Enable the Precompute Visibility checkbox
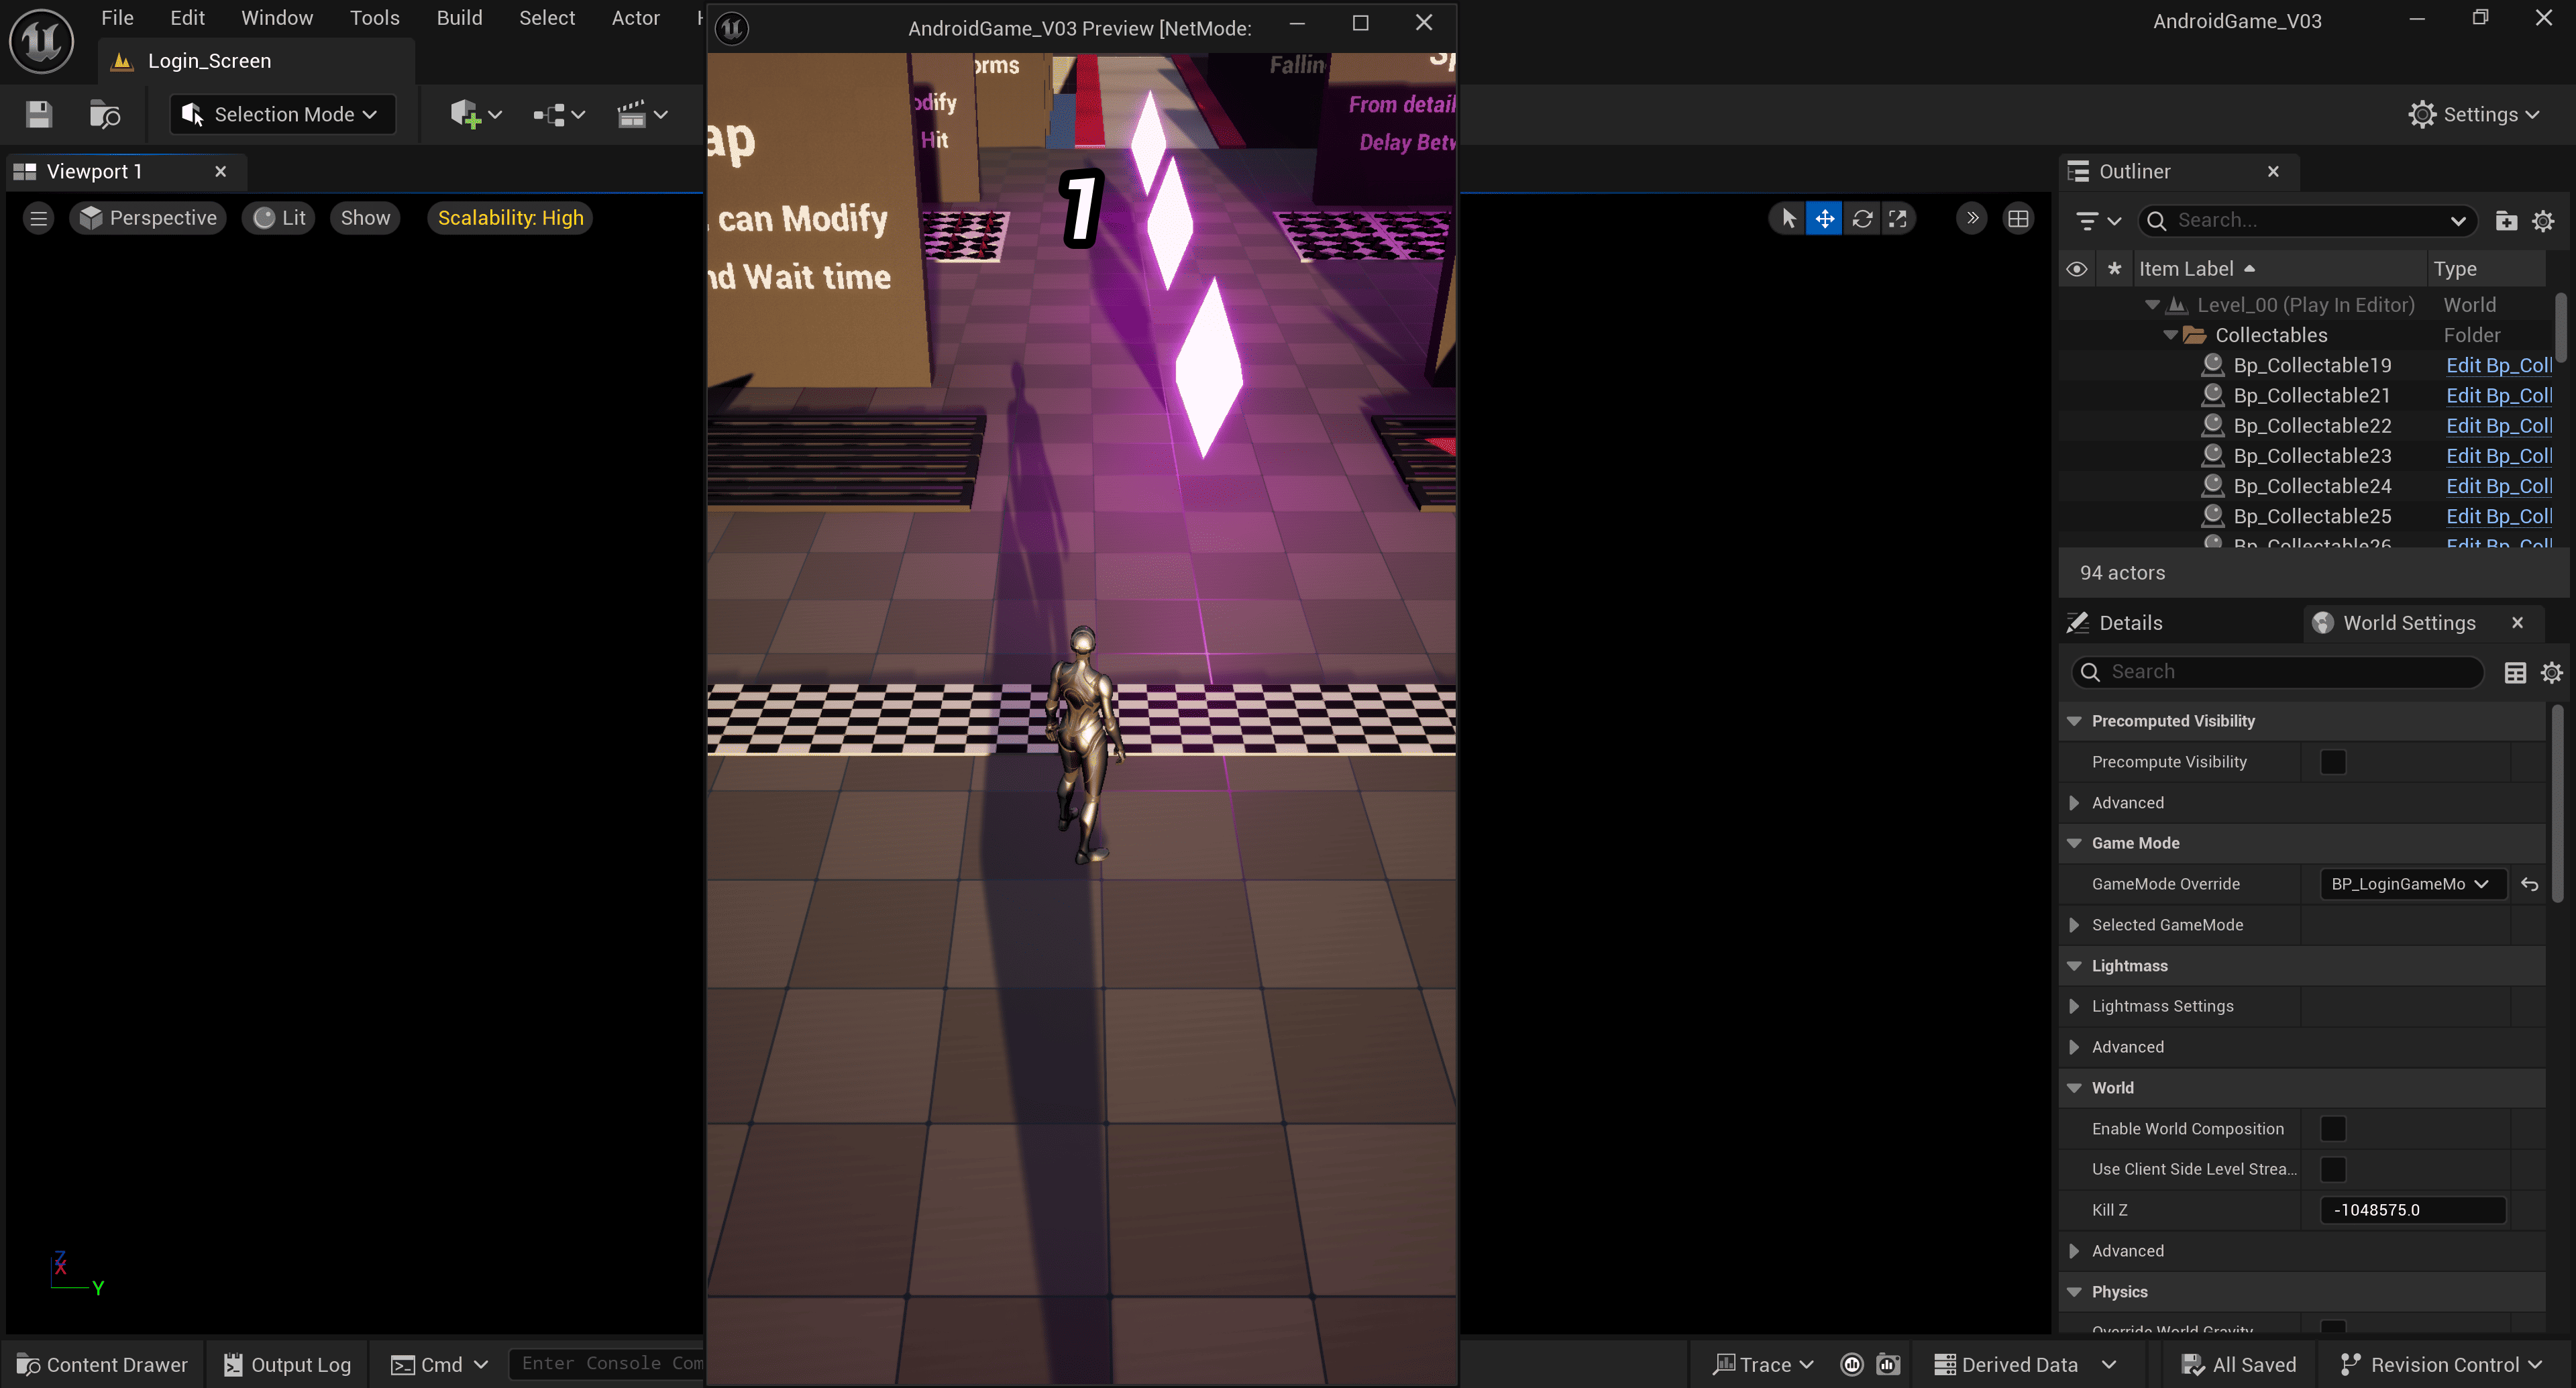This screenshot has height=1388, width=2576. click(x=2332, y=762)
